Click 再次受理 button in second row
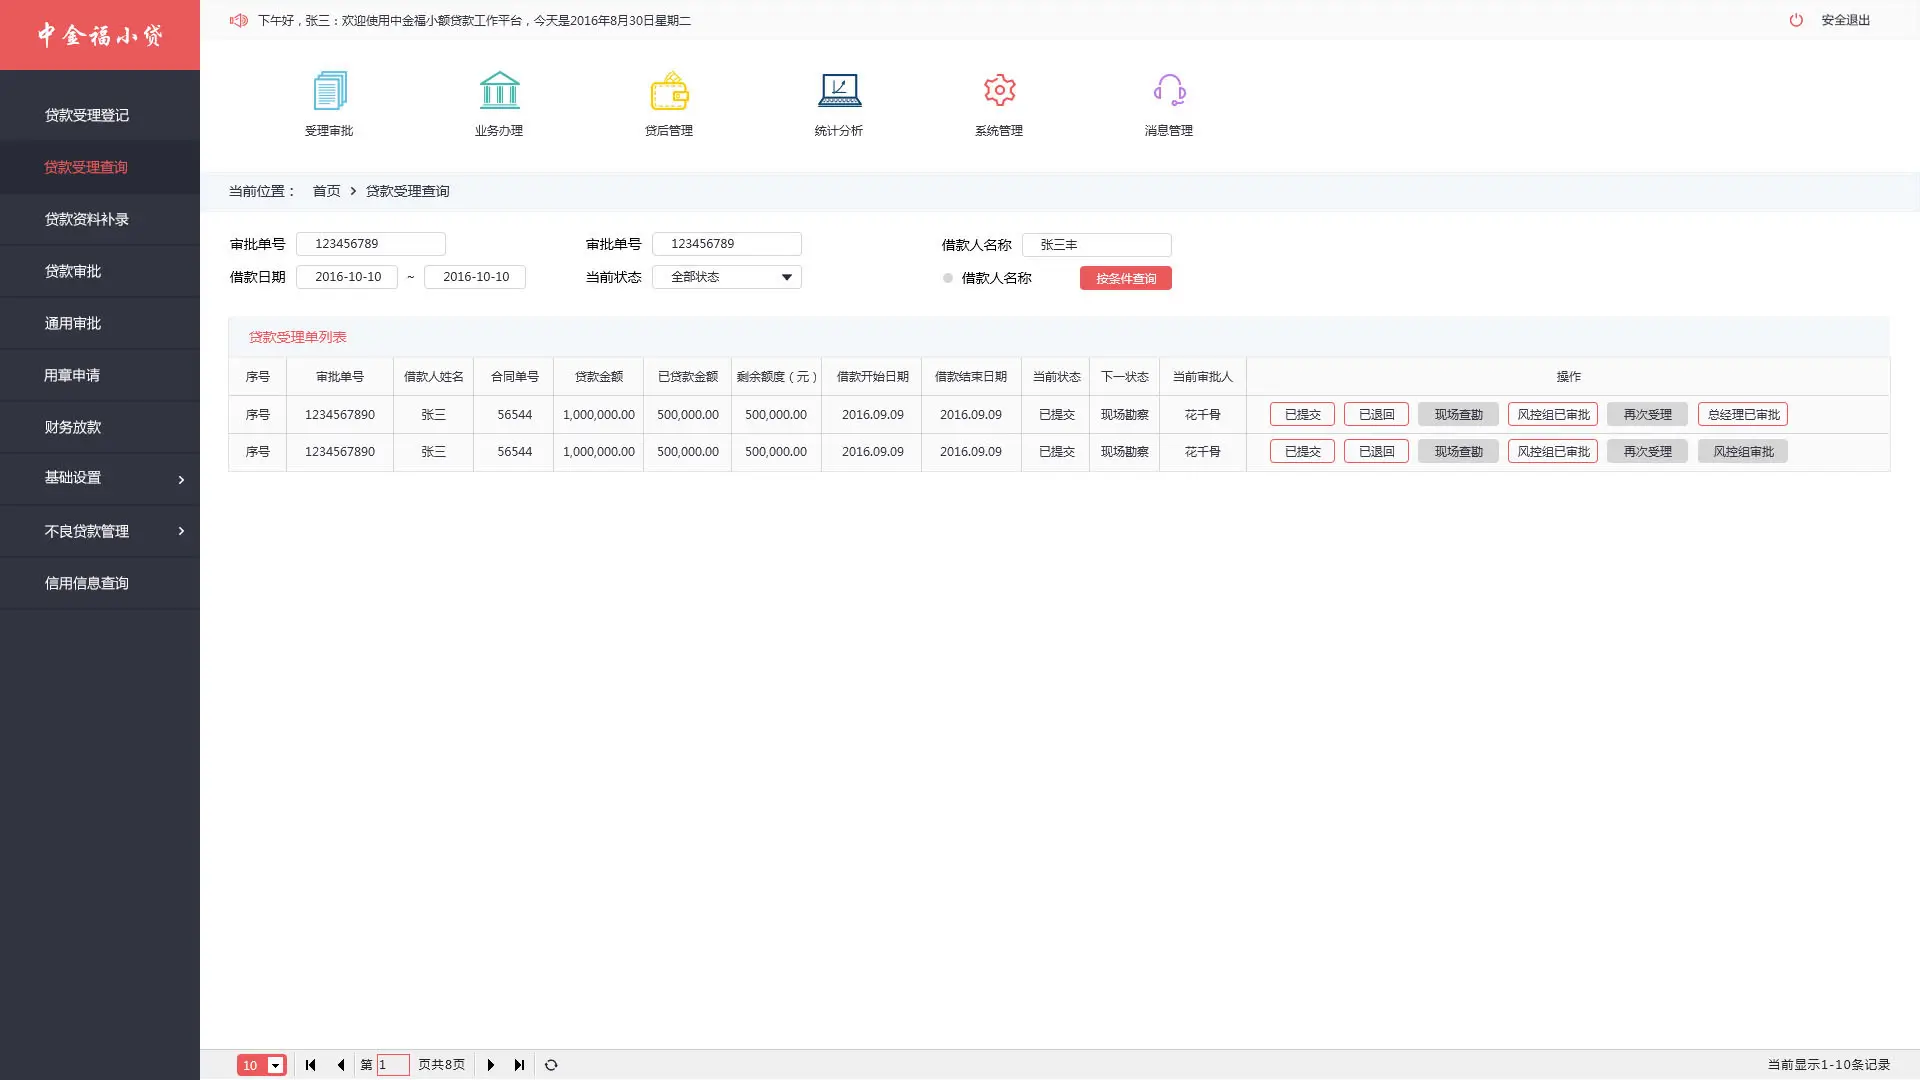The image size is (1920, 1080). [1647, 451]
